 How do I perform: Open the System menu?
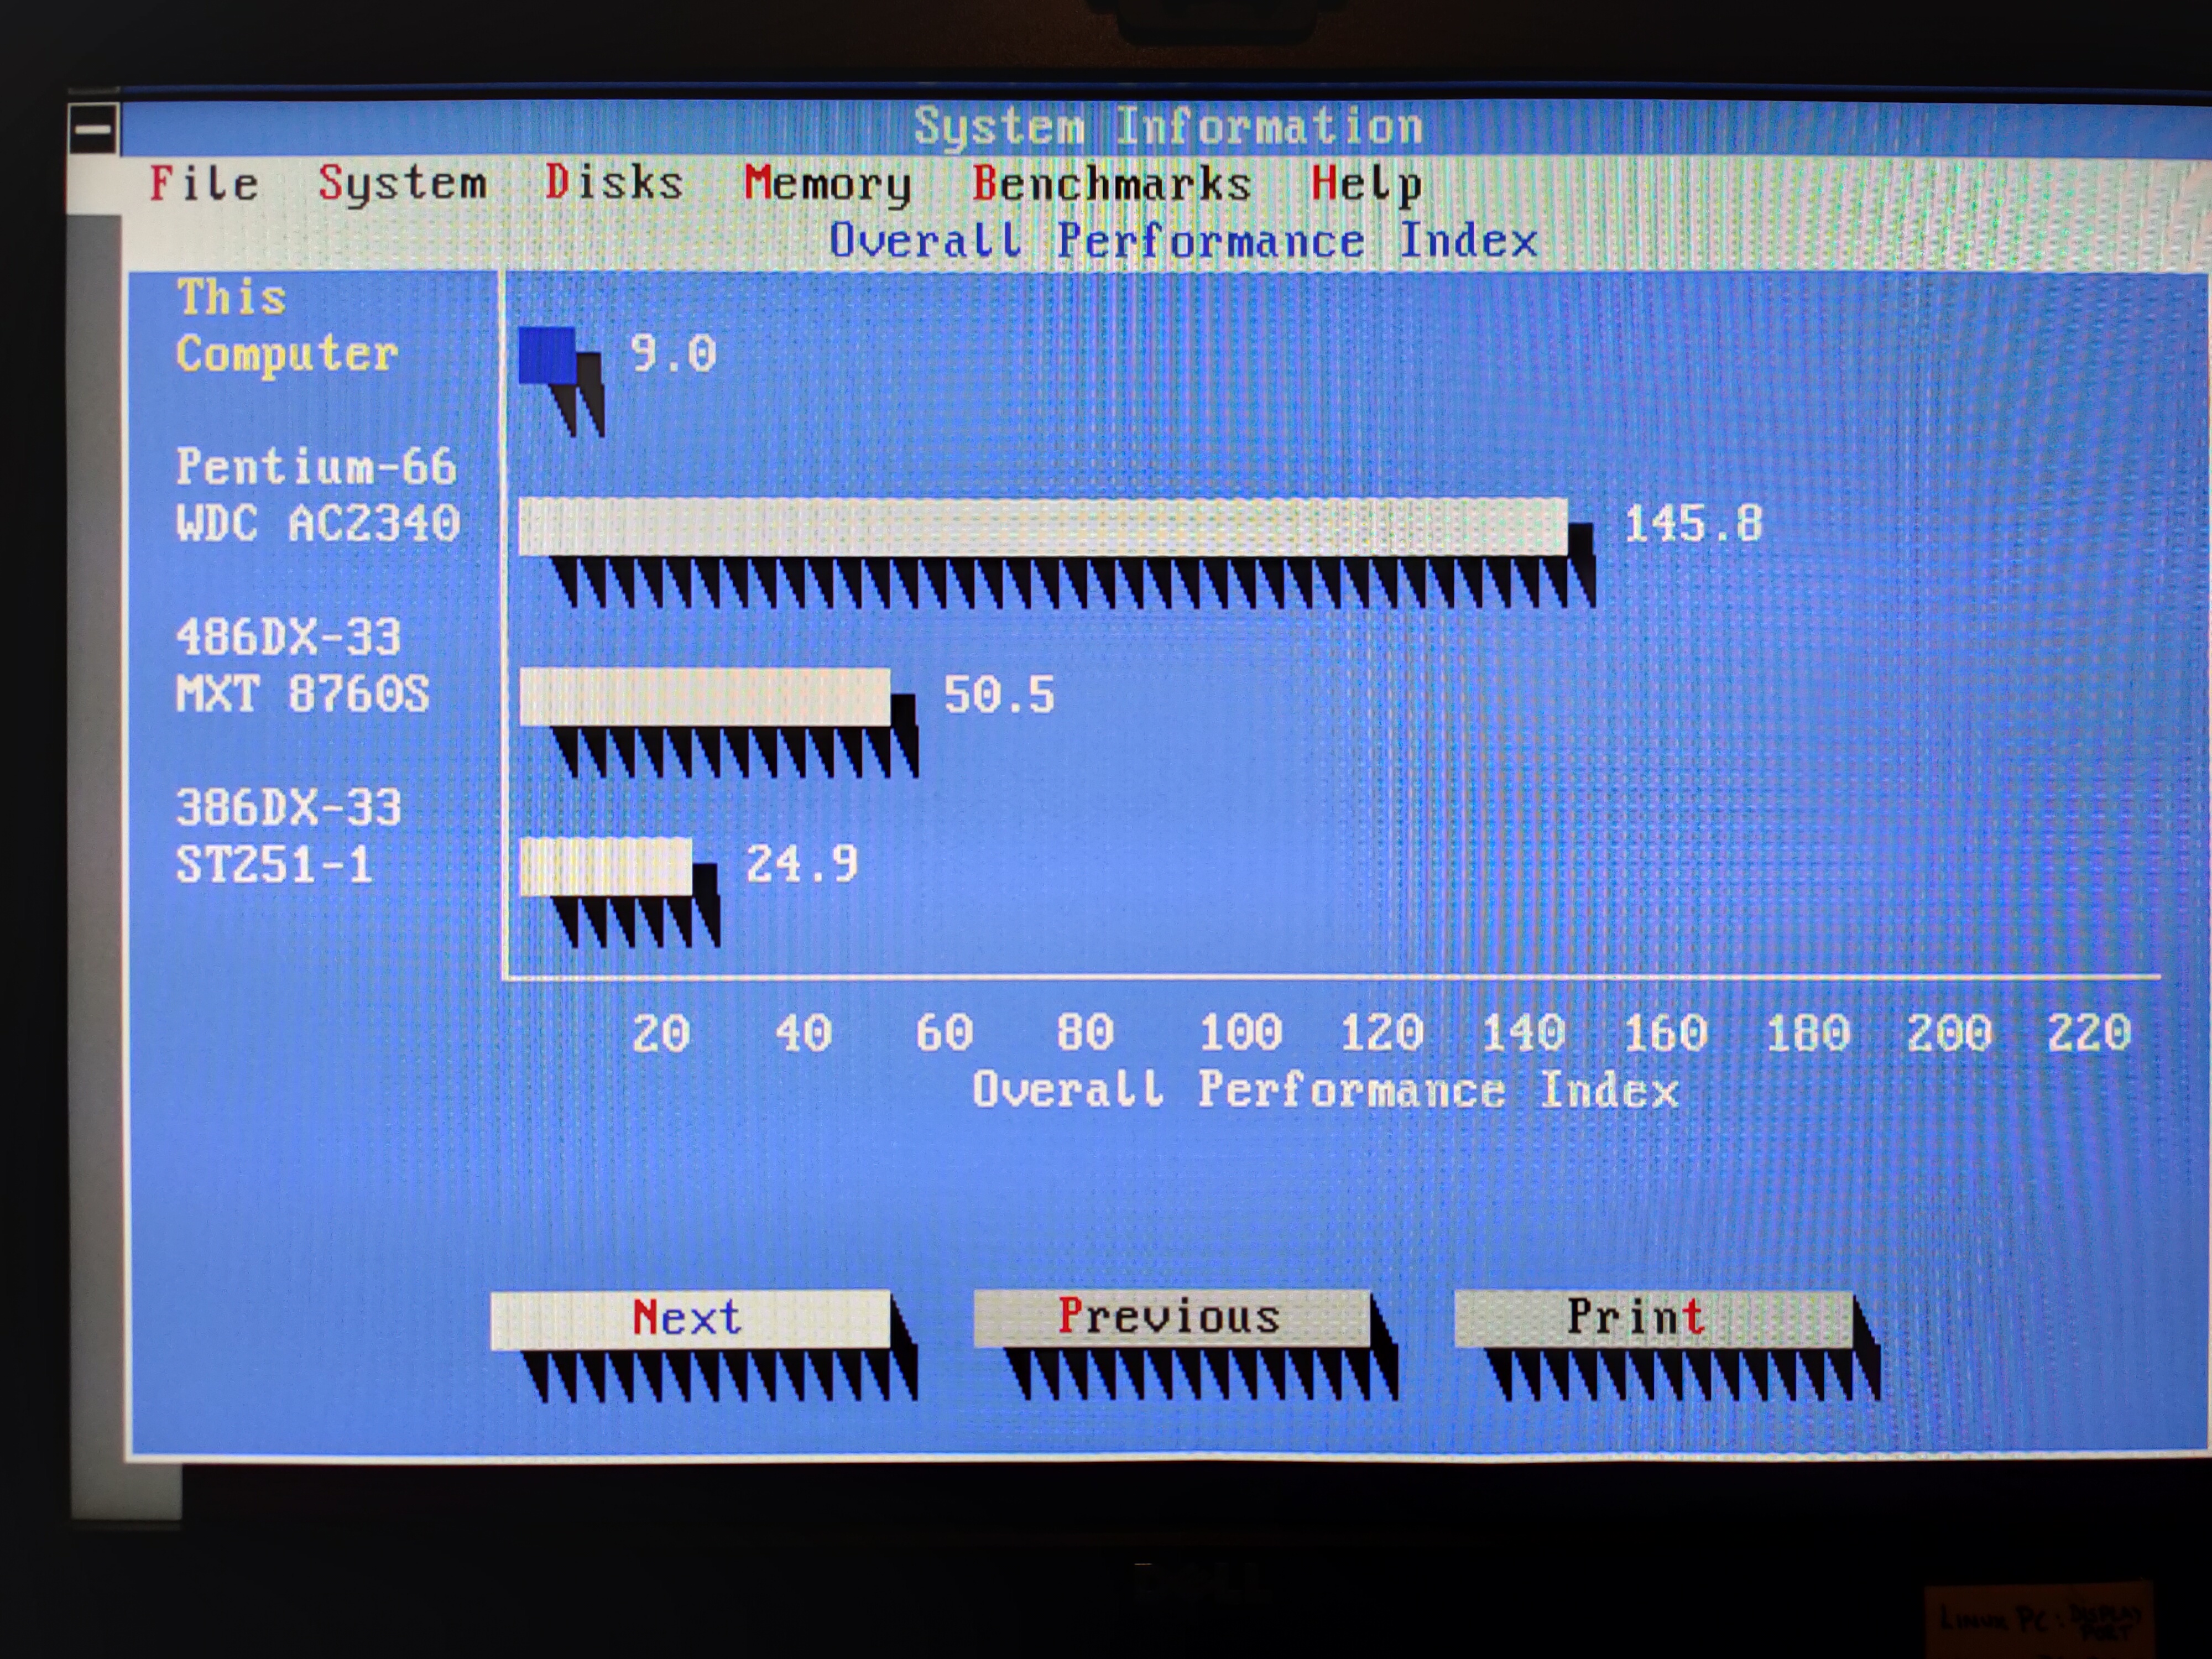coord(402,184)
